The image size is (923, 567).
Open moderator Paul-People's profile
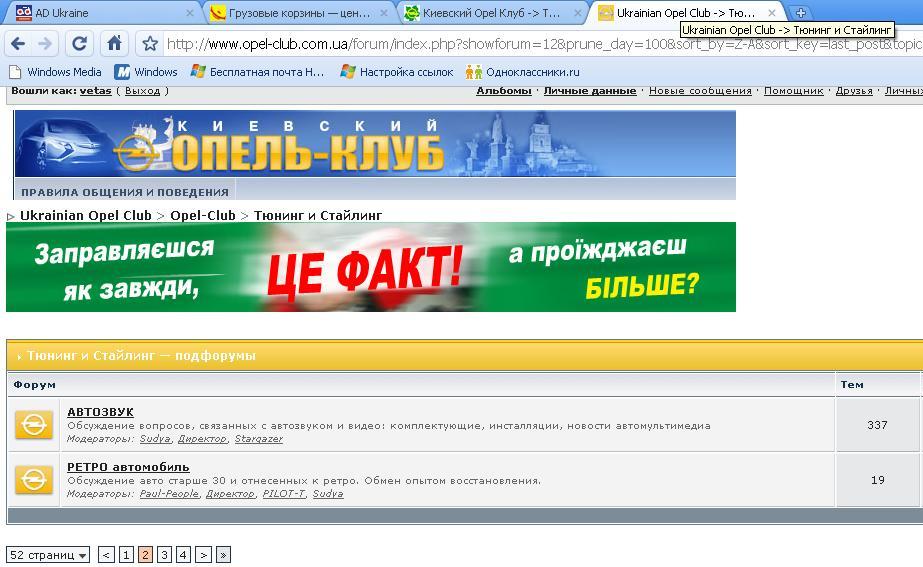click(169, 493)
